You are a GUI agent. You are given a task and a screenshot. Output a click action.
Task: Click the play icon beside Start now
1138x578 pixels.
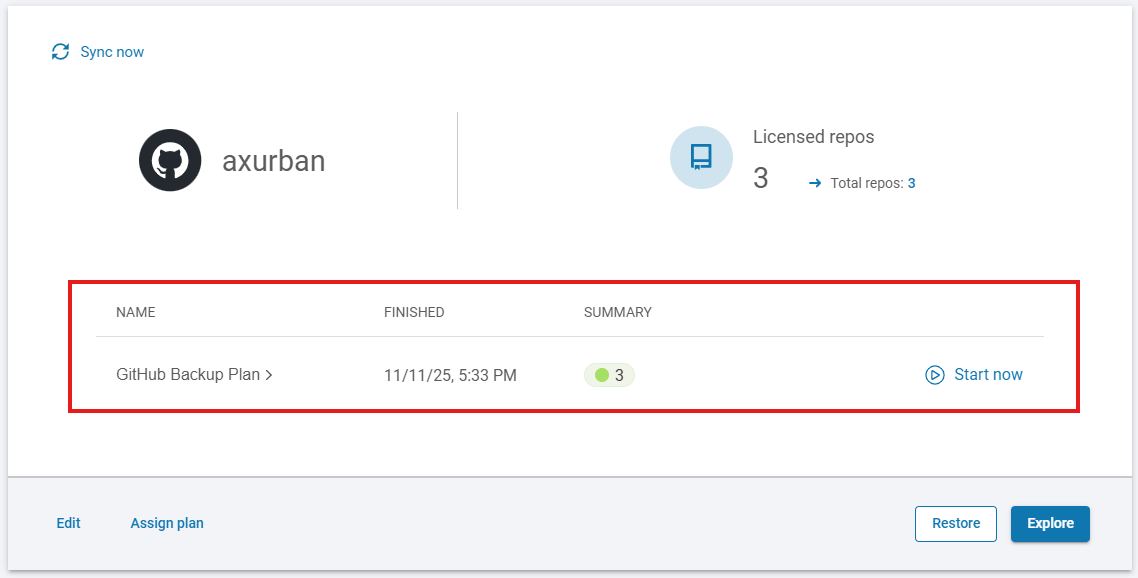pyautogui.click(x=935, y=375)
